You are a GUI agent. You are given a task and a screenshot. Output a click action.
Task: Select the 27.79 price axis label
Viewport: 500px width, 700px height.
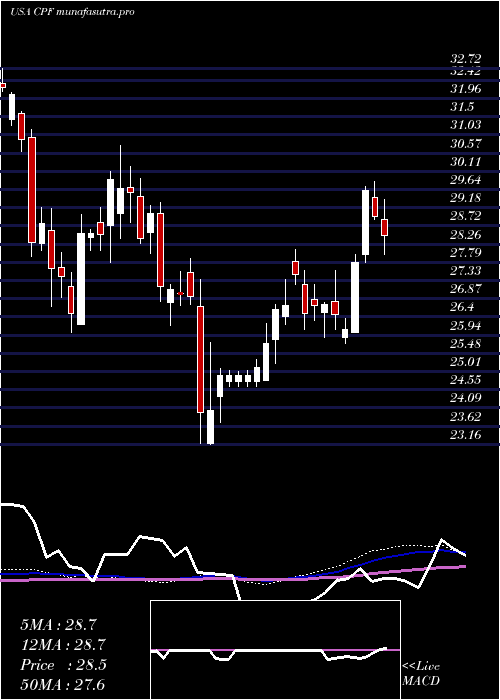pyautogui.click(x=466, y=253)
